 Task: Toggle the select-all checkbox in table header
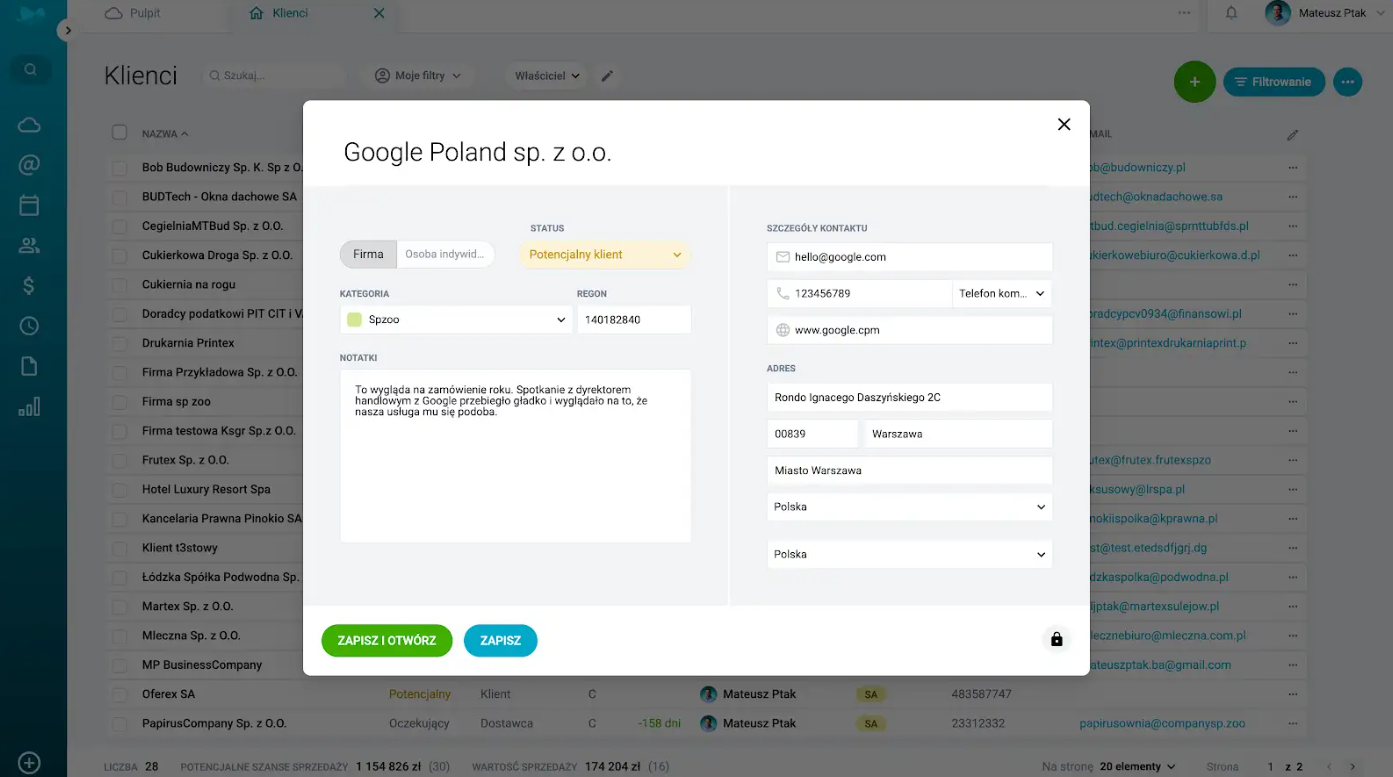[x=120, y=133]
